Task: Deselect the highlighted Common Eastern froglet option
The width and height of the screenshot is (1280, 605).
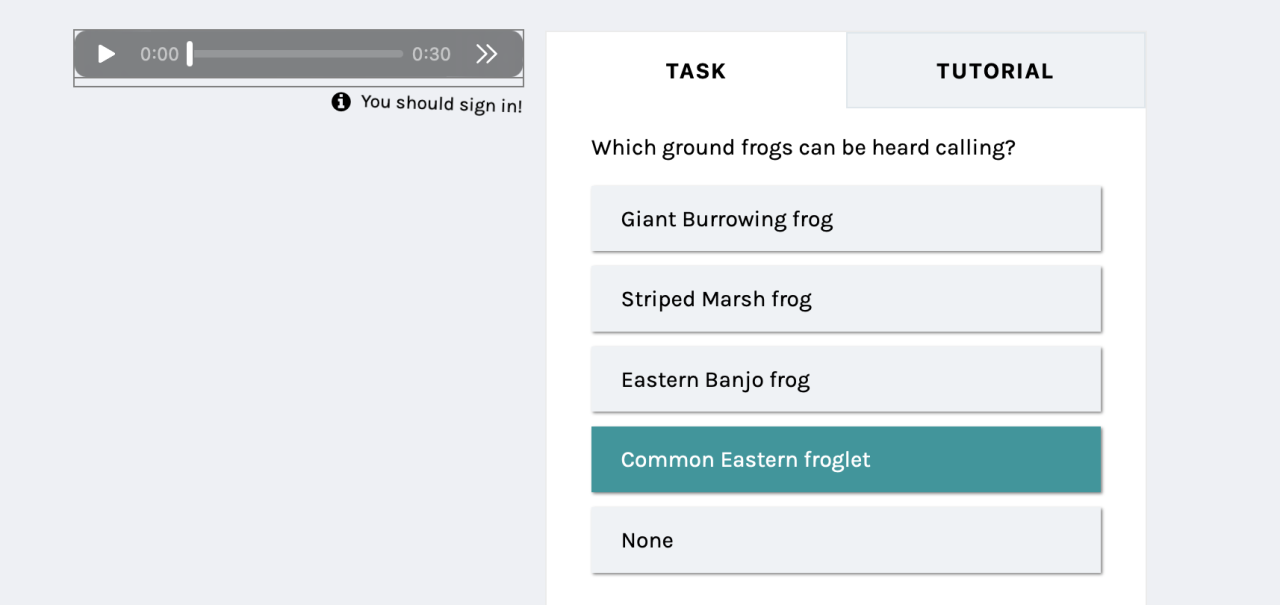Action: (846, 460)
